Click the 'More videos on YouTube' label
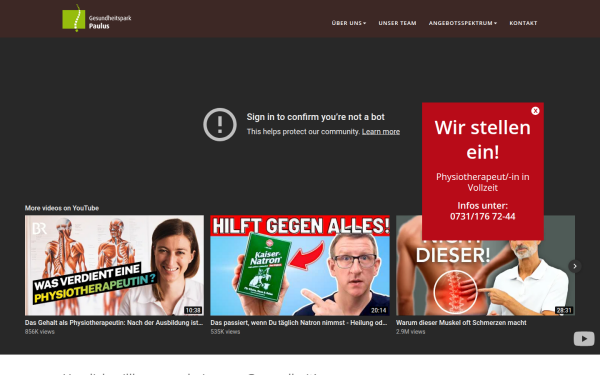Screen dimensions: 600x375 62,208
